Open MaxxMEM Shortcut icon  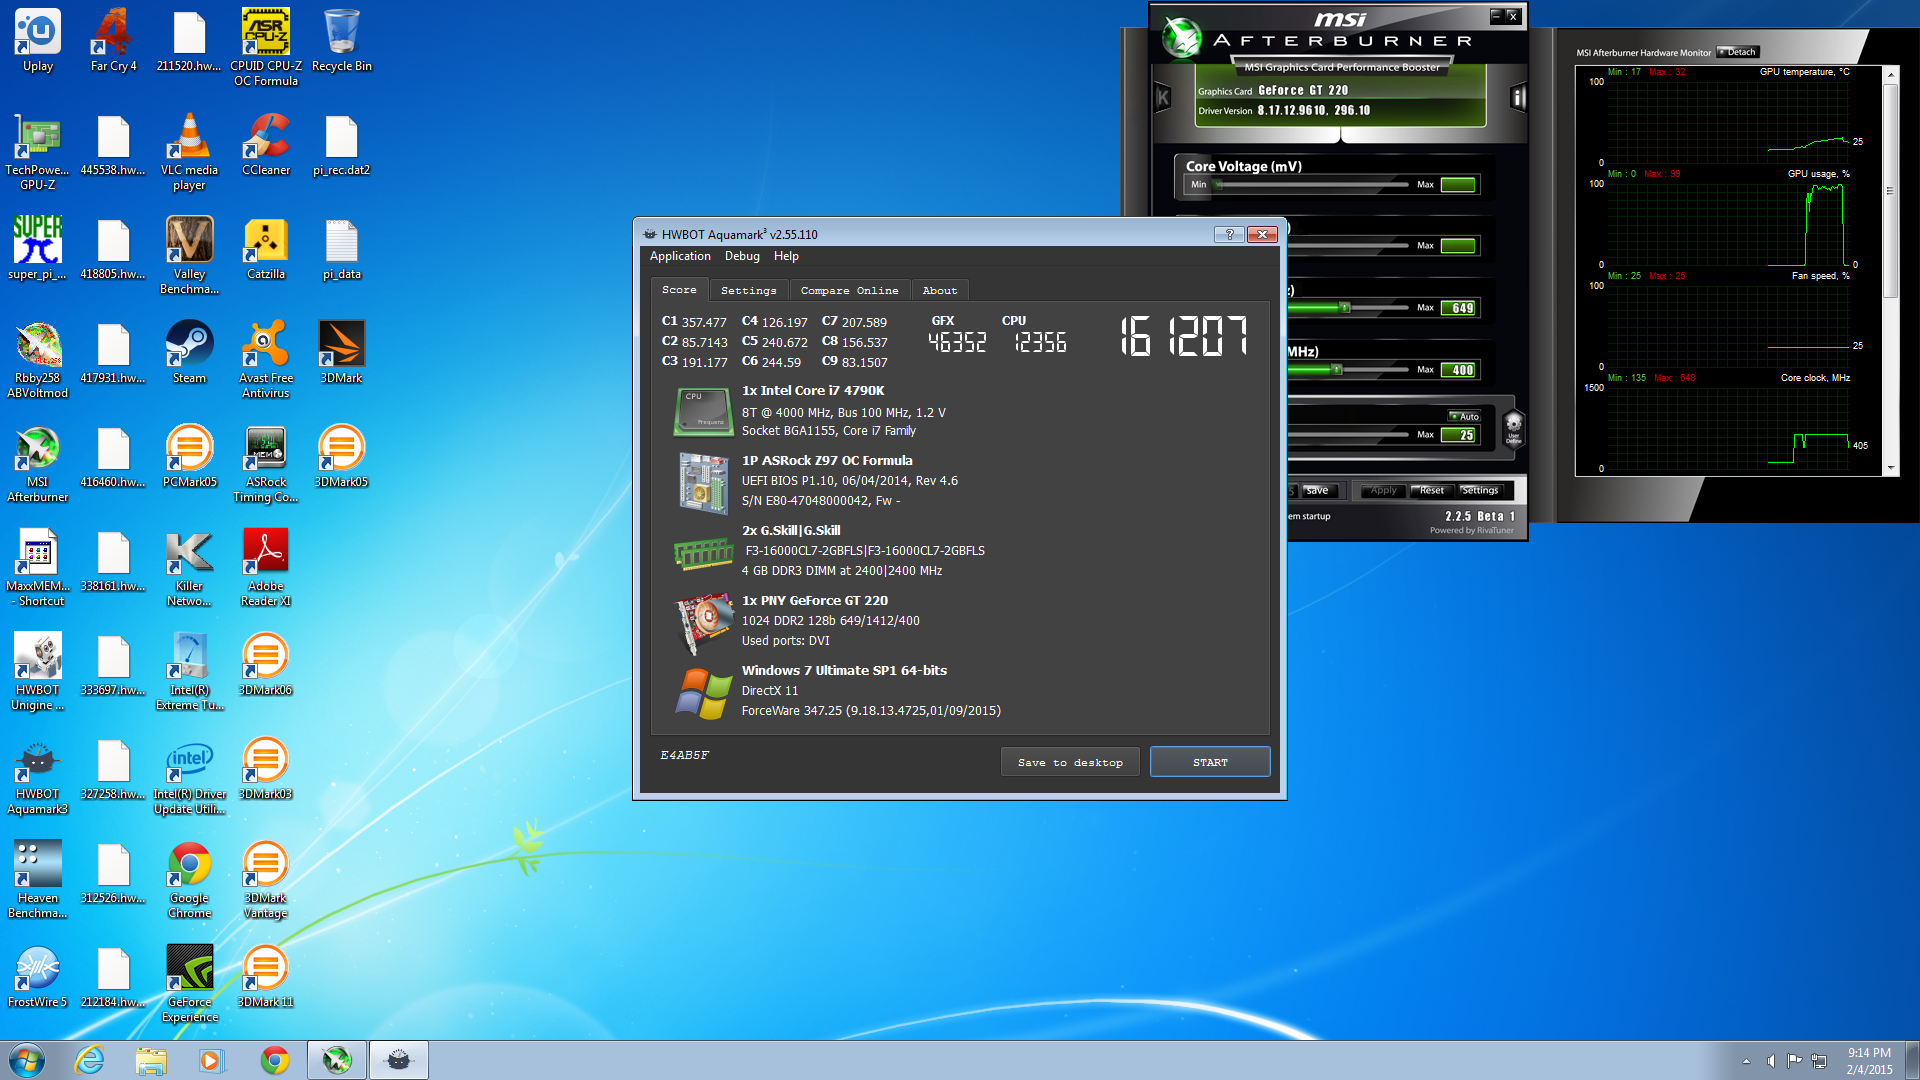[x=38, y=568]
